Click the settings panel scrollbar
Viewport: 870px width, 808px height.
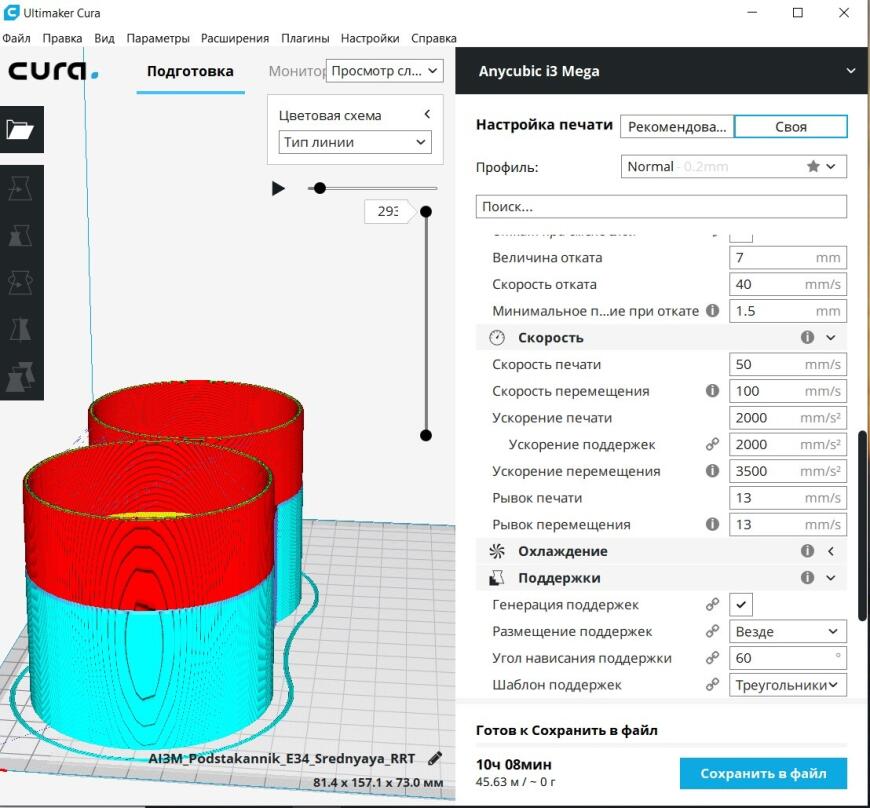click(862, 526)
